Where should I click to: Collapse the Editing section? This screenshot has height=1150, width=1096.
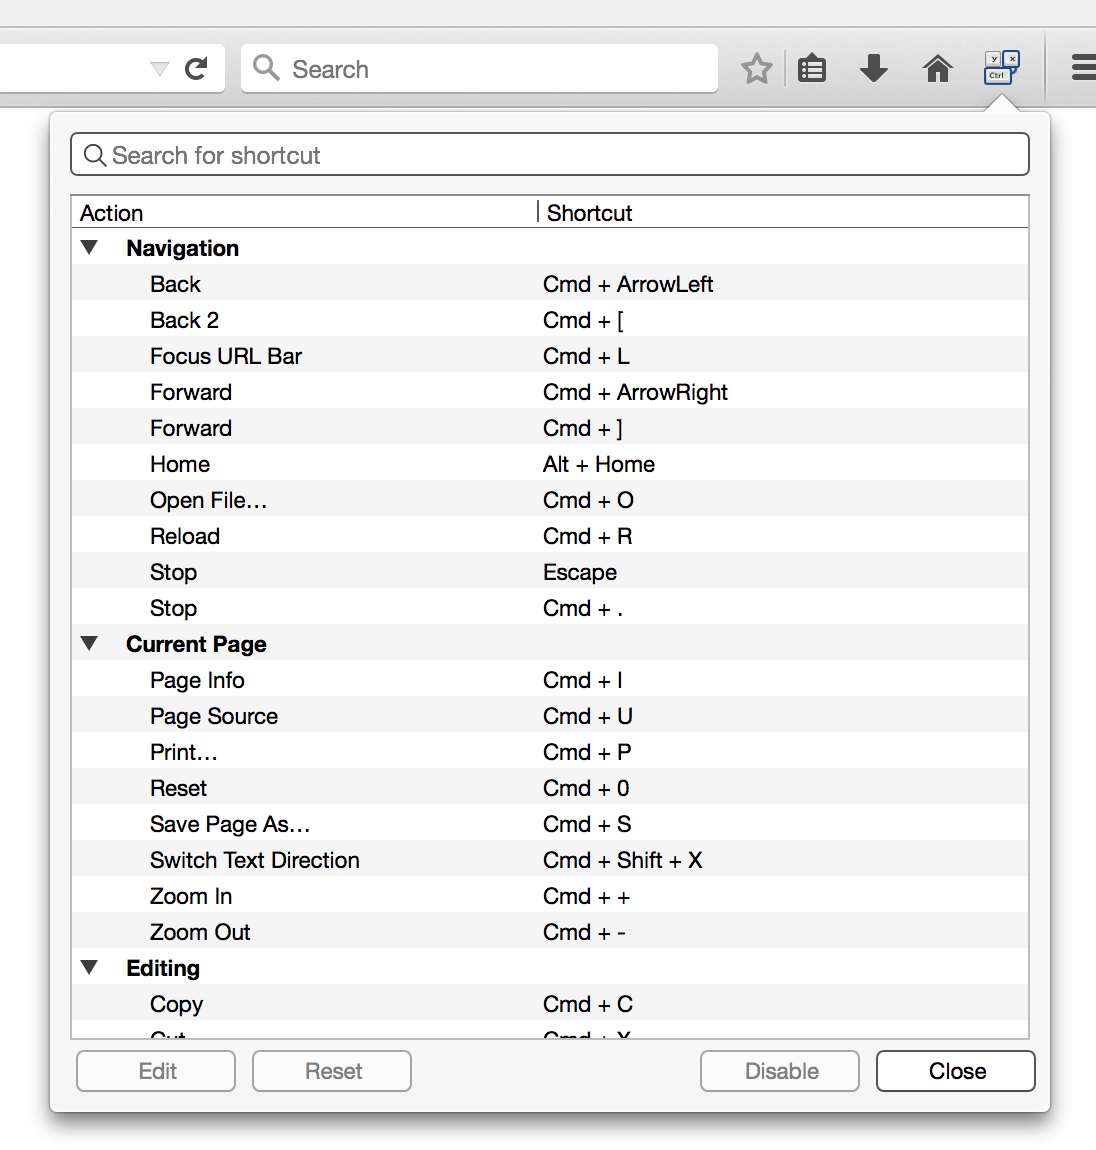(x=90, y=967)
